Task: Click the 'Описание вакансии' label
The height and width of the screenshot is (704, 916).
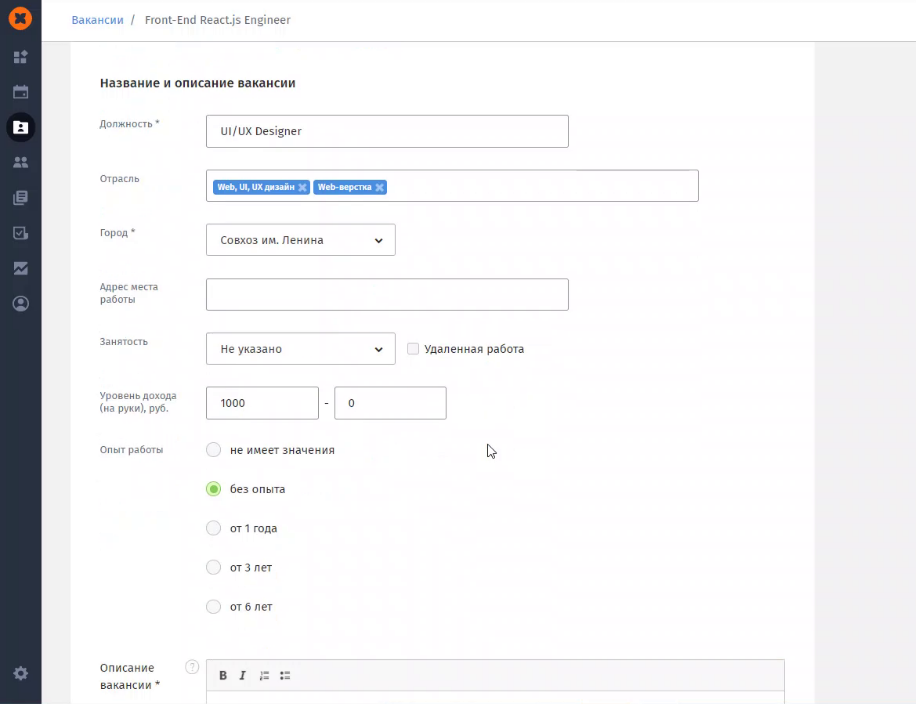Action: pos(130,676)
